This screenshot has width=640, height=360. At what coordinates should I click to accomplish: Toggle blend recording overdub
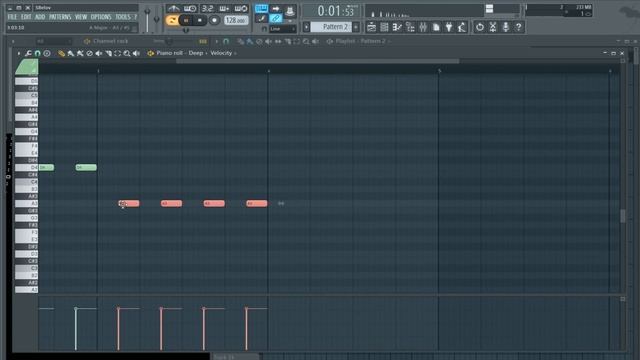(224, 9)
